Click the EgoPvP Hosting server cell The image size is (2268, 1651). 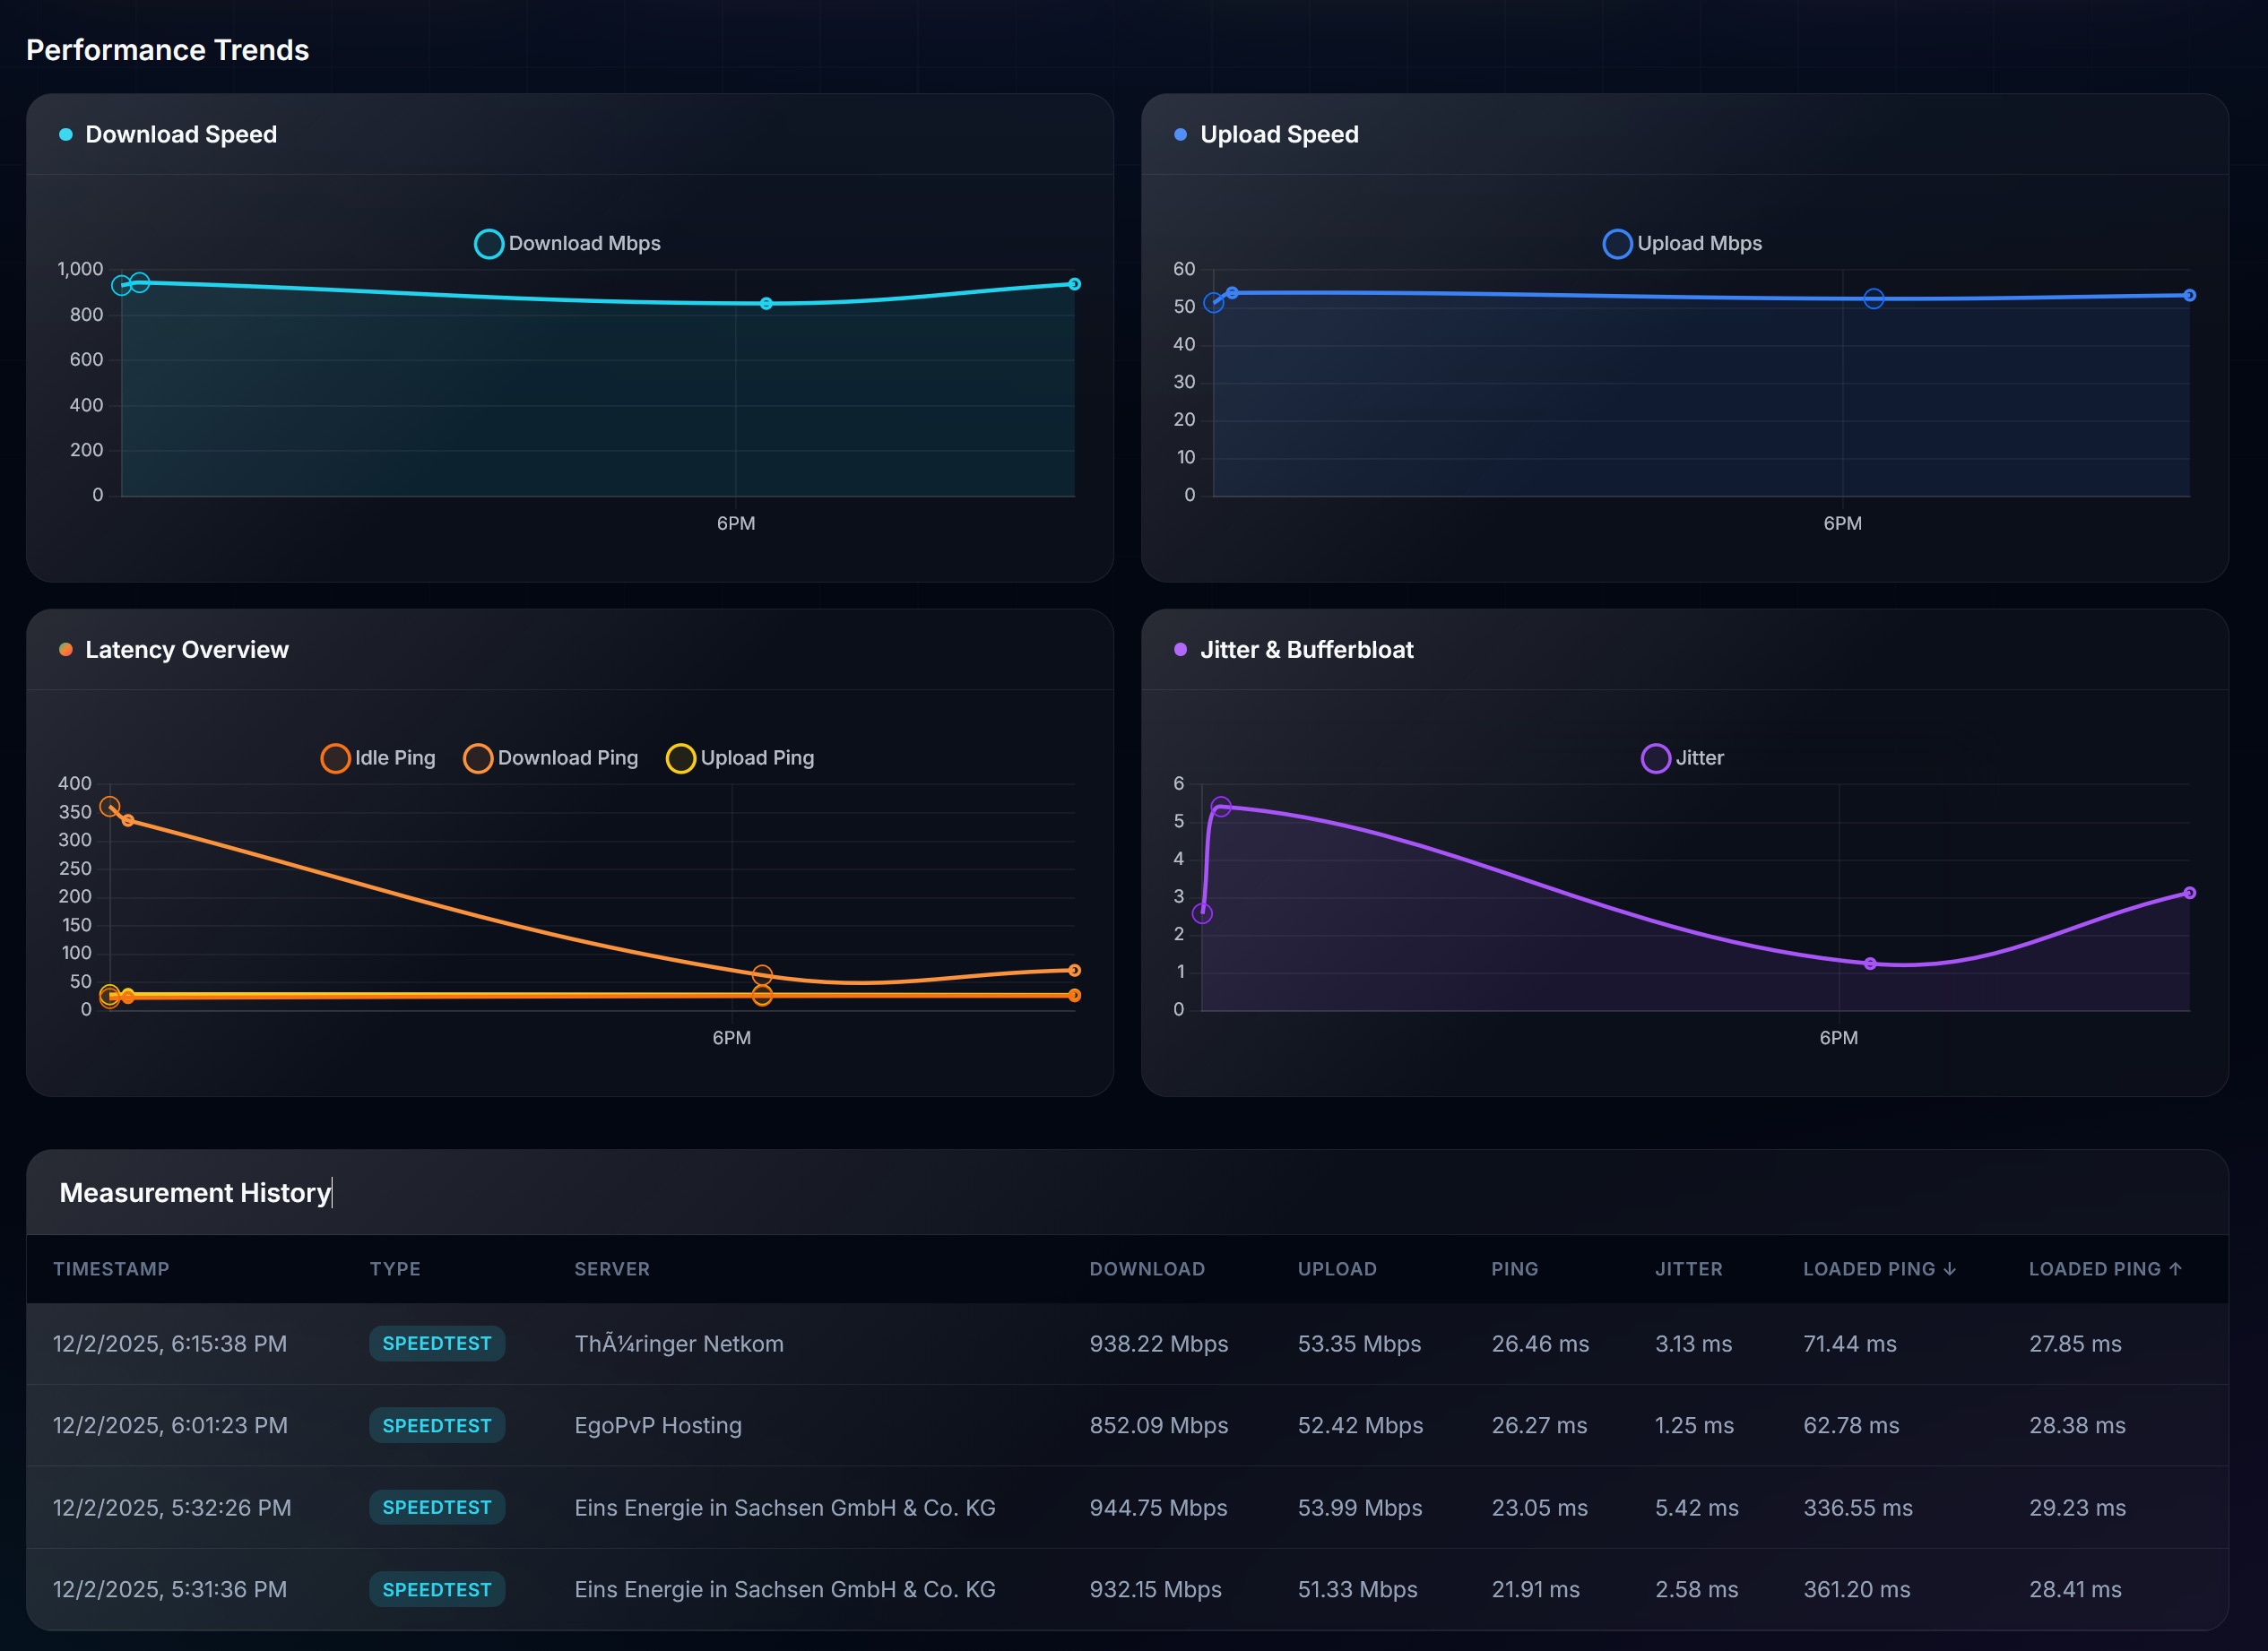[x=658, y=1426]
